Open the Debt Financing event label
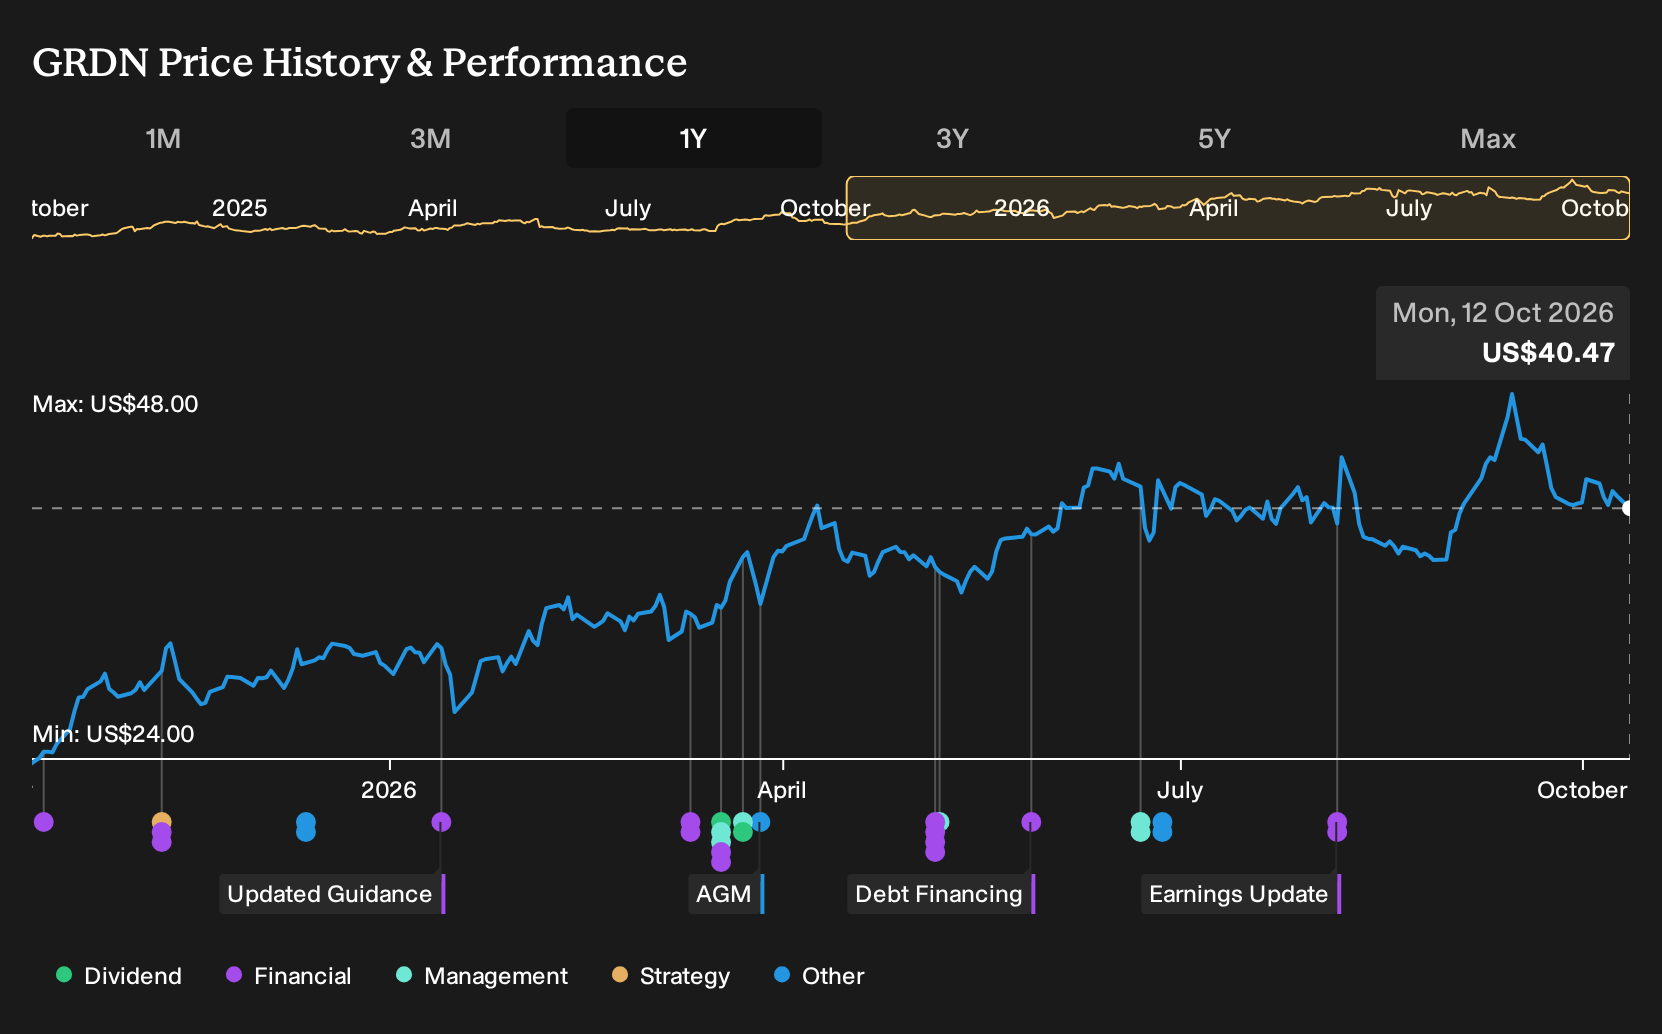This screenshot has height=1034, width=1662. [x=940, y=894]
